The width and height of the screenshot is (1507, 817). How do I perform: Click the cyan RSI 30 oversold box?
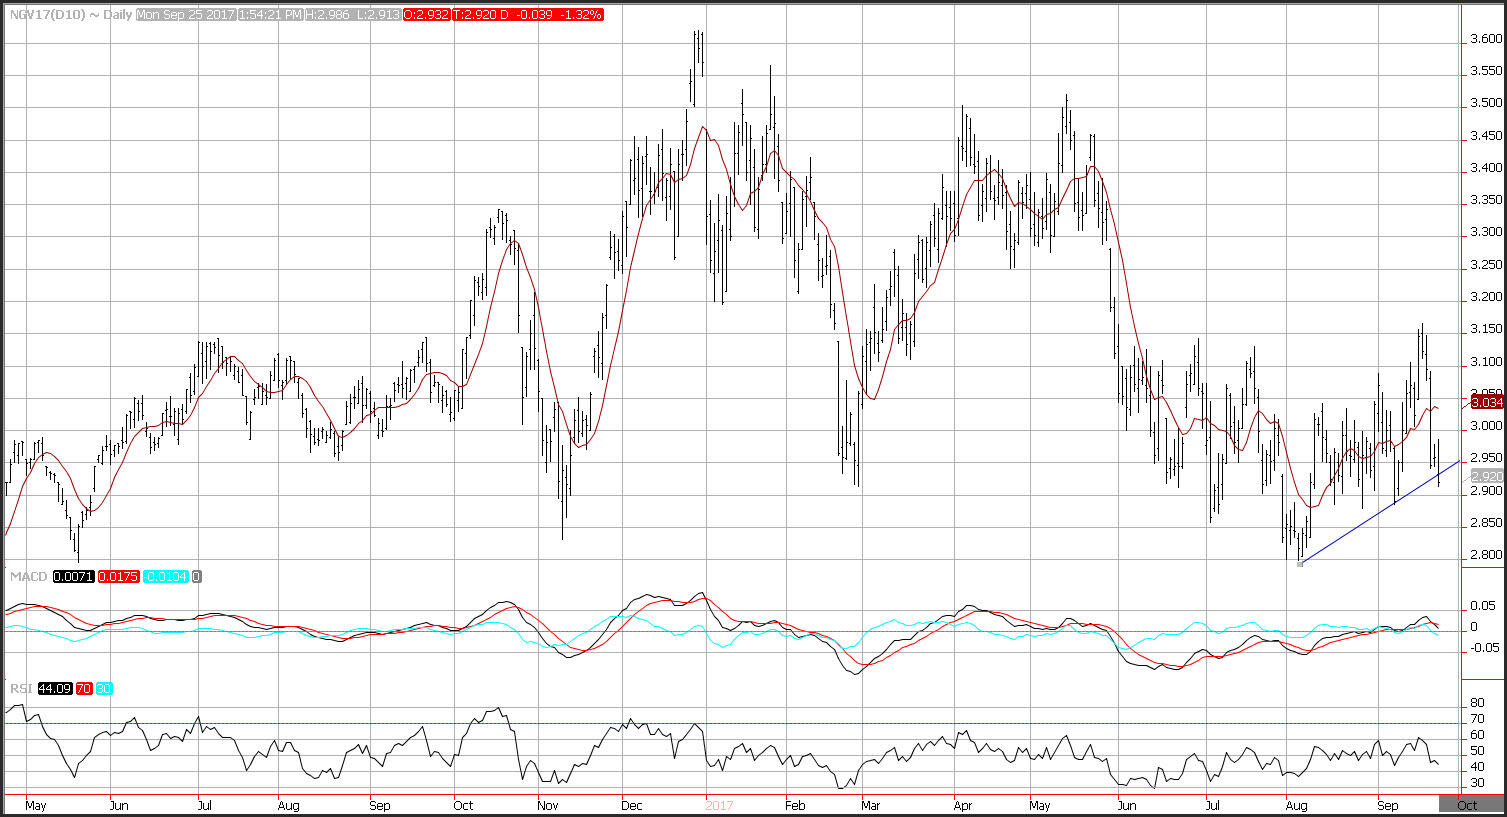106,688
